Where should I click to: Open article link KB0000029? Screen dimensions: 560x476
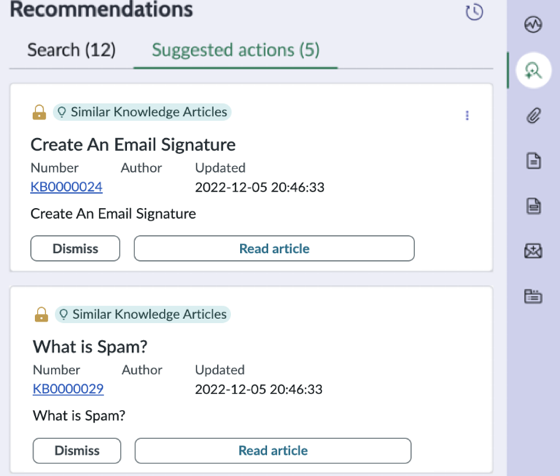(68, 389)
